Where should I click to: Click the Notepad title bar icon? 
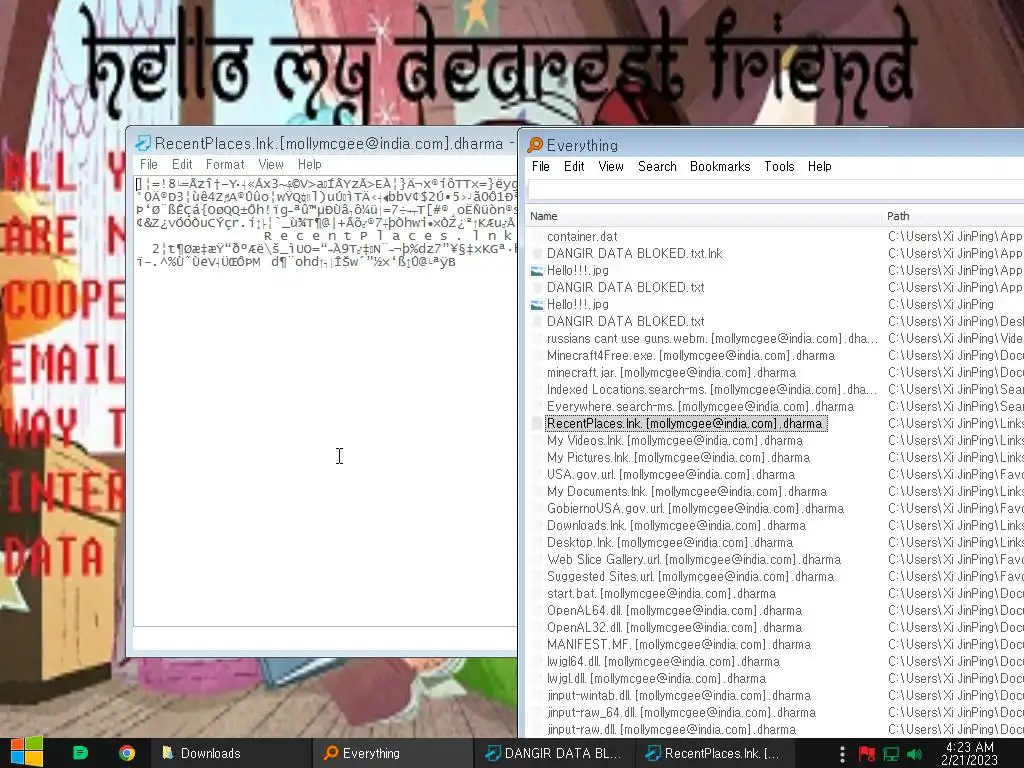(x=143, y=143)
